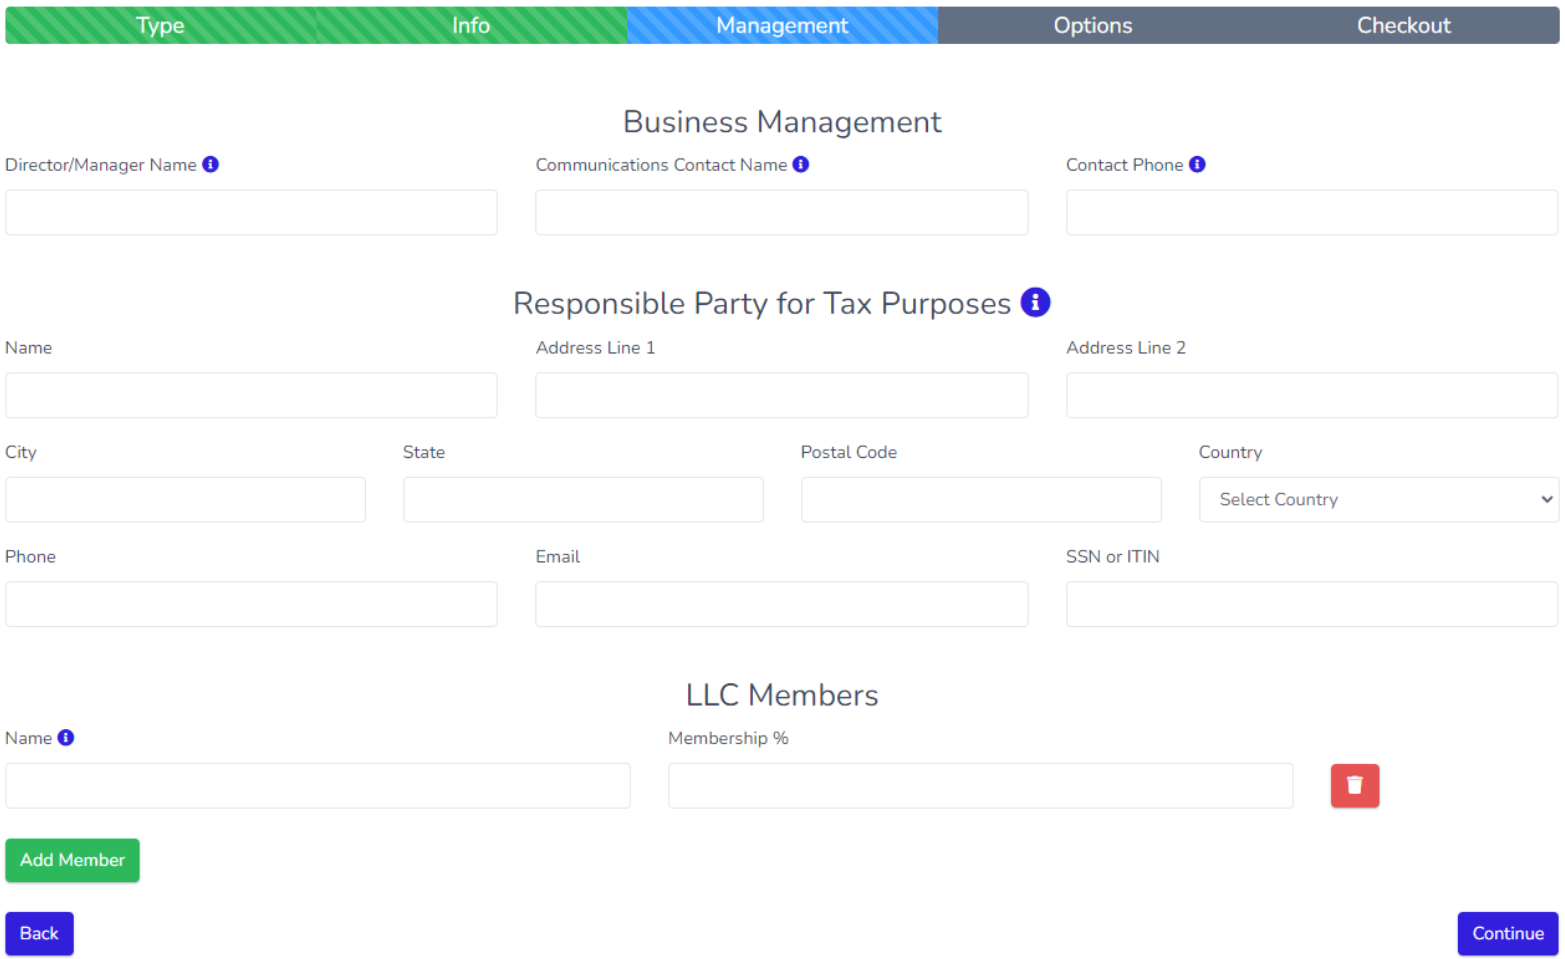
Task: Click the Address Line 1 field
Action: 782,396
